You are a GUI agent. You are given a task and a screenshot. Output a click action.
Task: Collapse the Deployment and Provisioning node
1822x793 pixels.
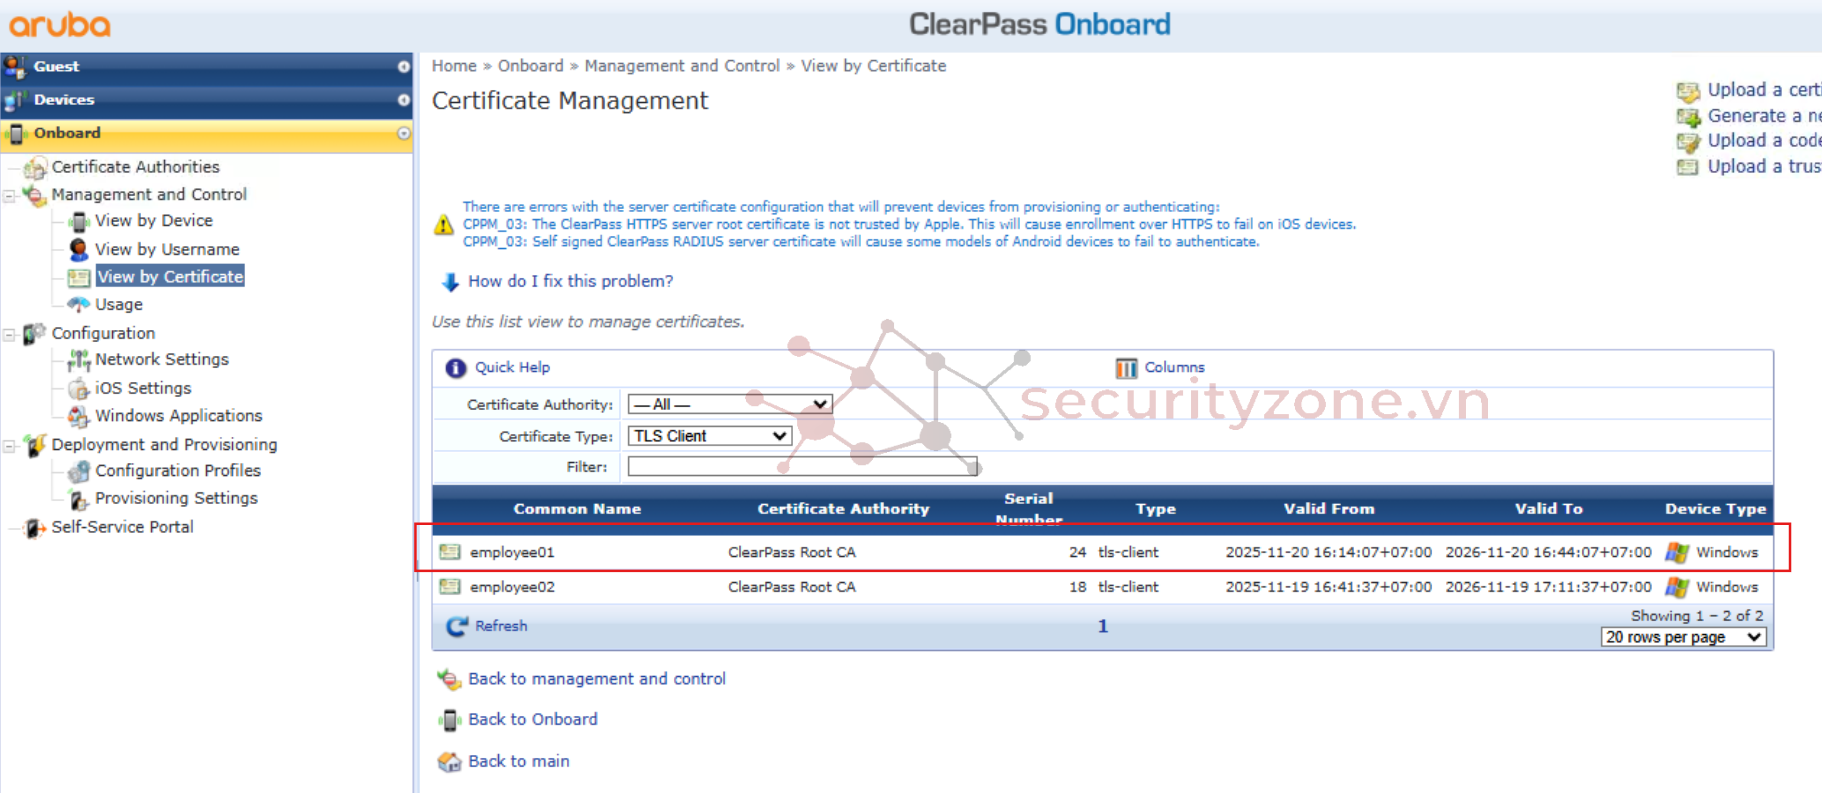coord(9,446)
